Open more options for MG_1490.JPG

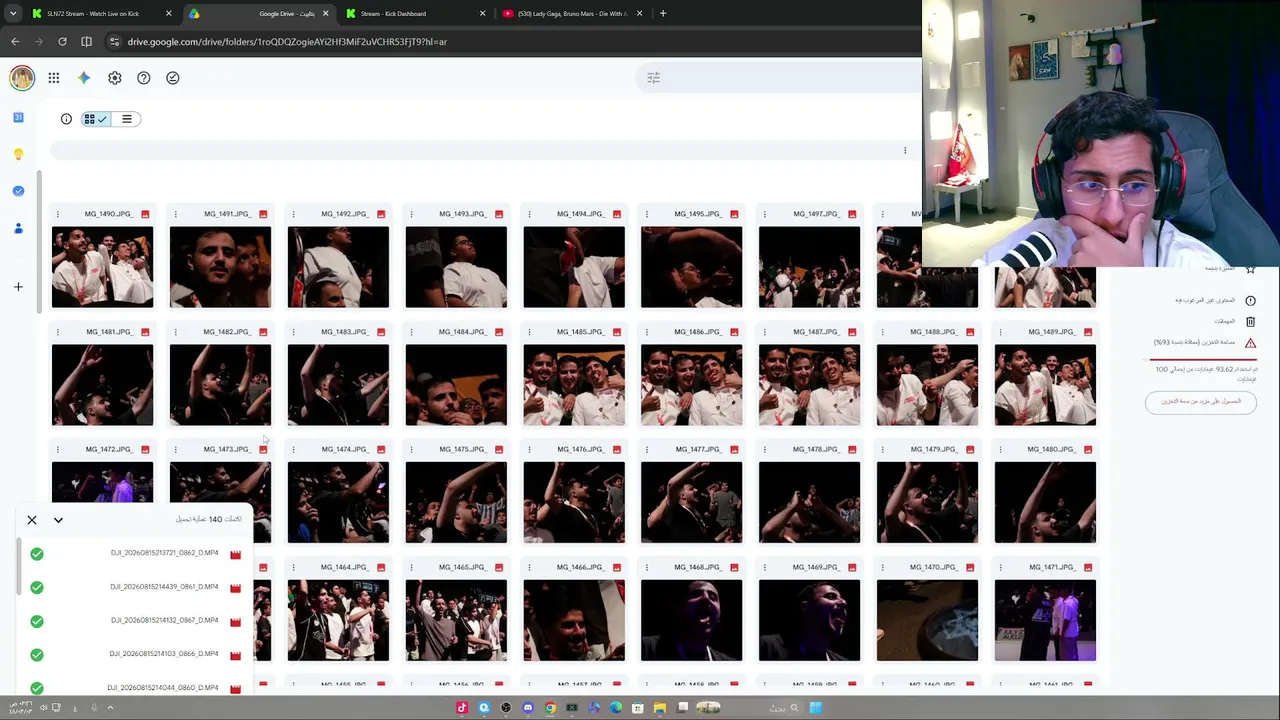coord(57,214)
